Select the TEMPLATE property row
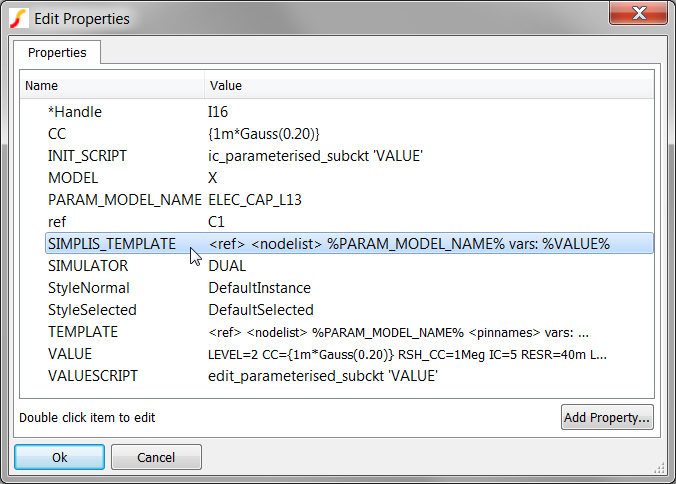 (83, 332)
